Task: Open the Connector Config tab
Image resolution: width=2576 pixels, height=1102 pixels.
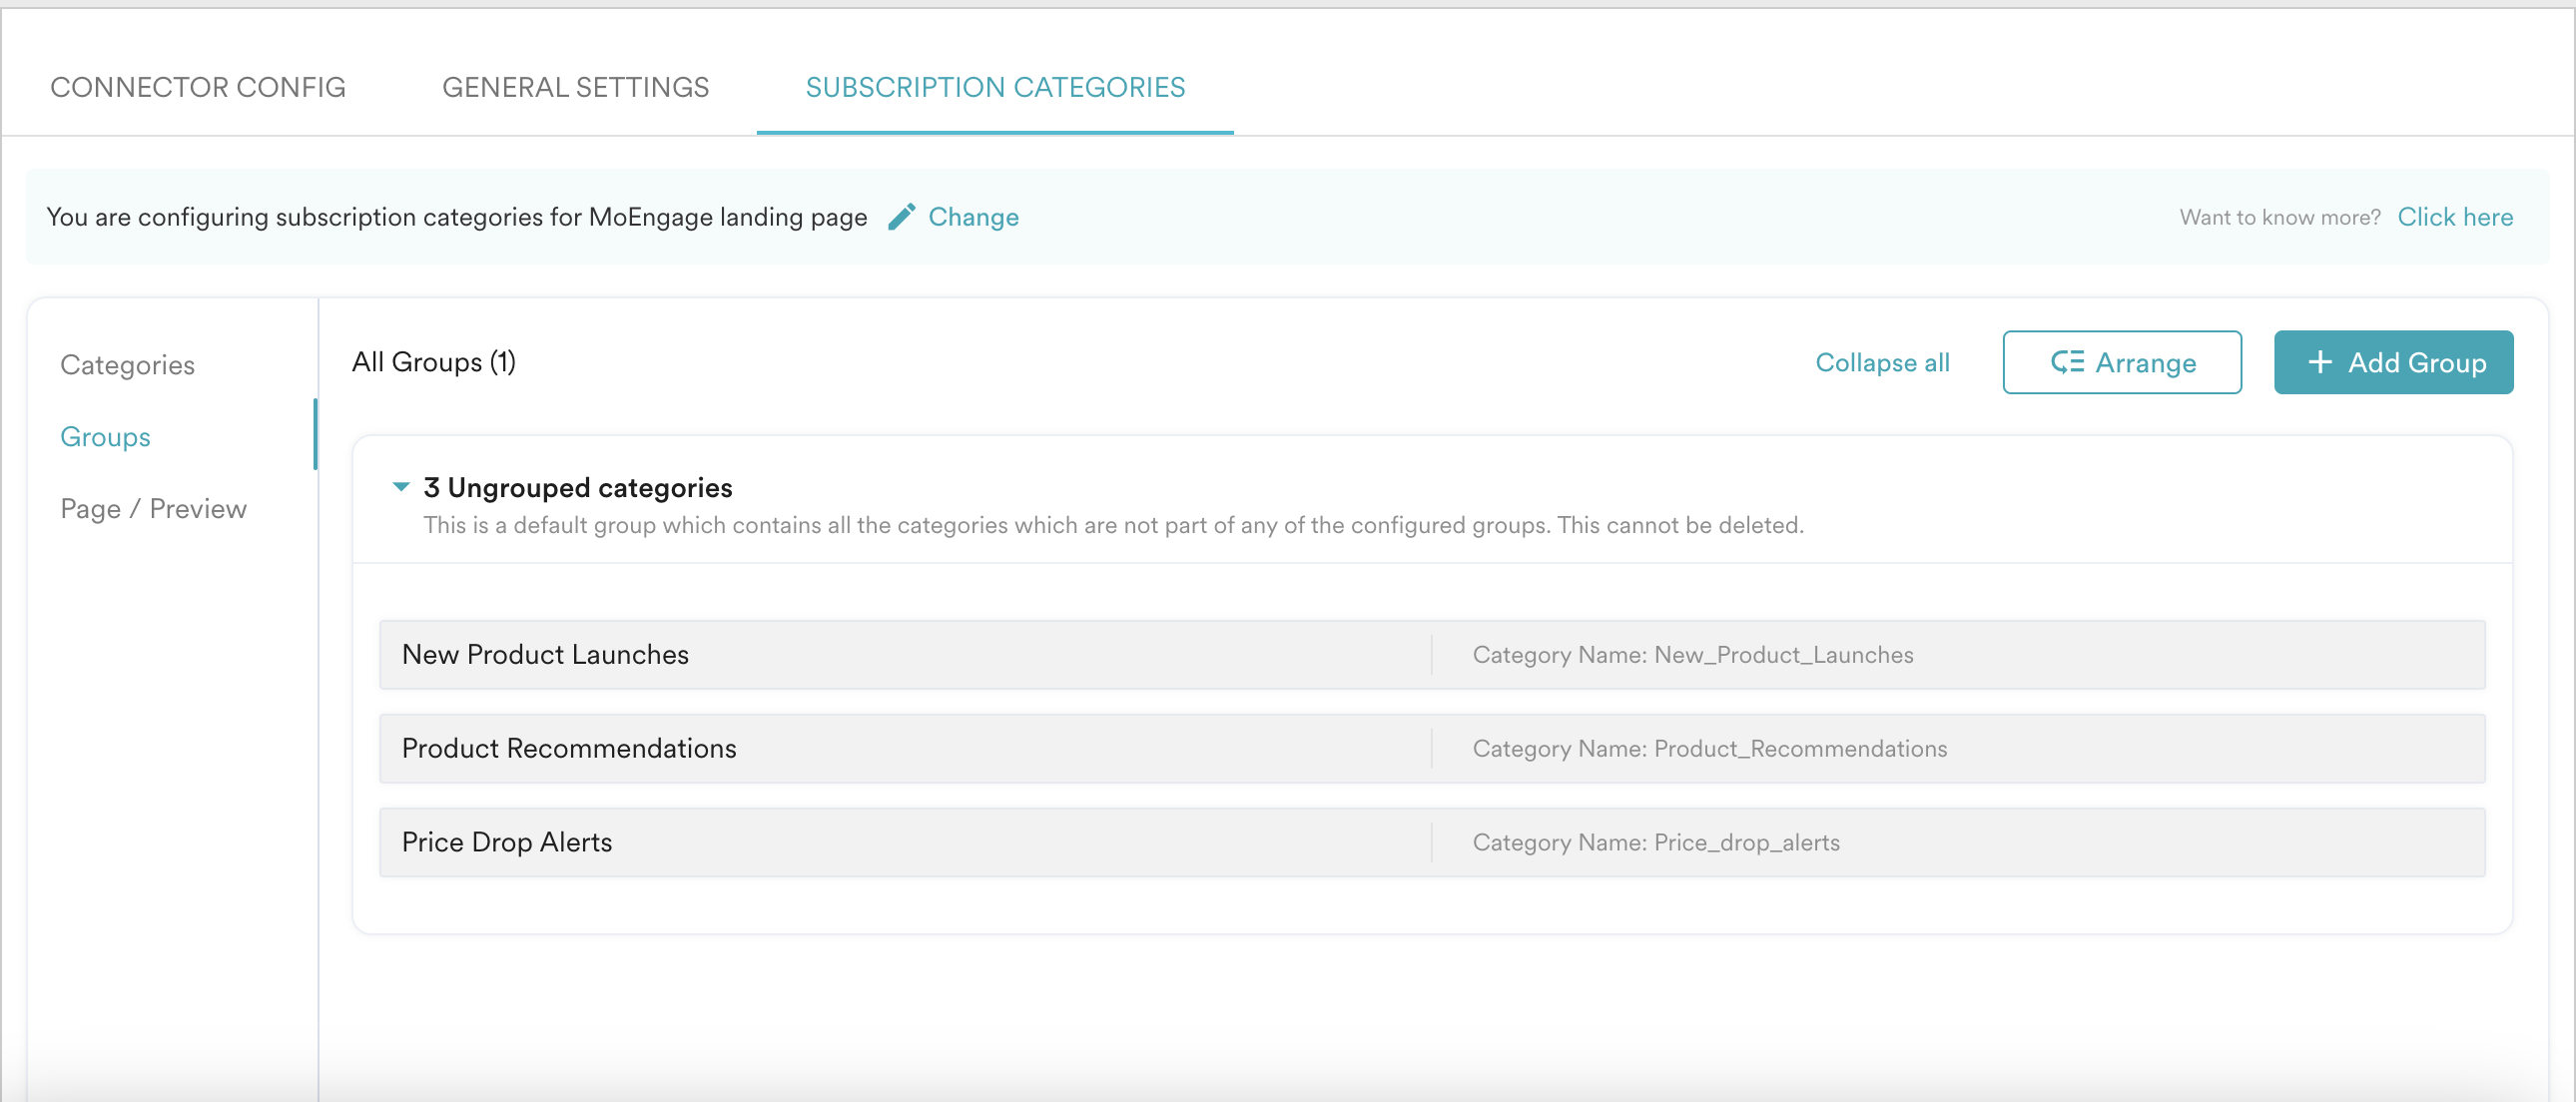Action: click(198, 87)
